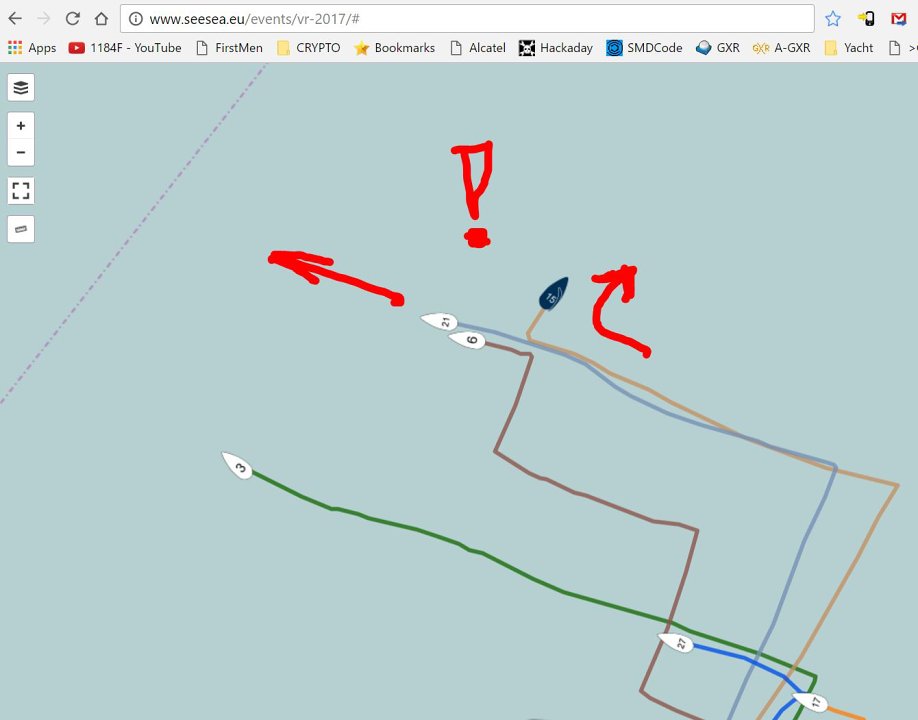This screenshot has height=720, width=918.
Task: Click the dark blue boat 15
Action: tap(553, 294)
